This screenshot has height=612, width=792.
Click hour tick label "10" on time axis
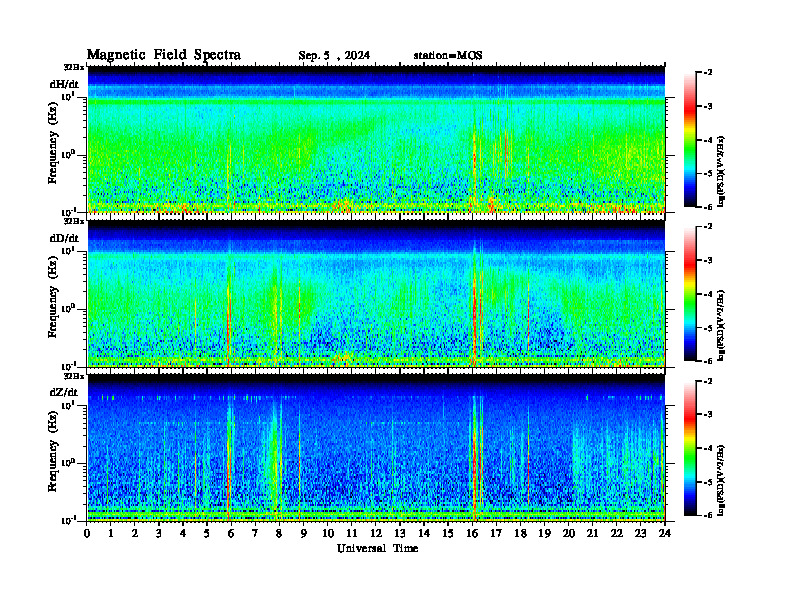(x=328, y=533)
